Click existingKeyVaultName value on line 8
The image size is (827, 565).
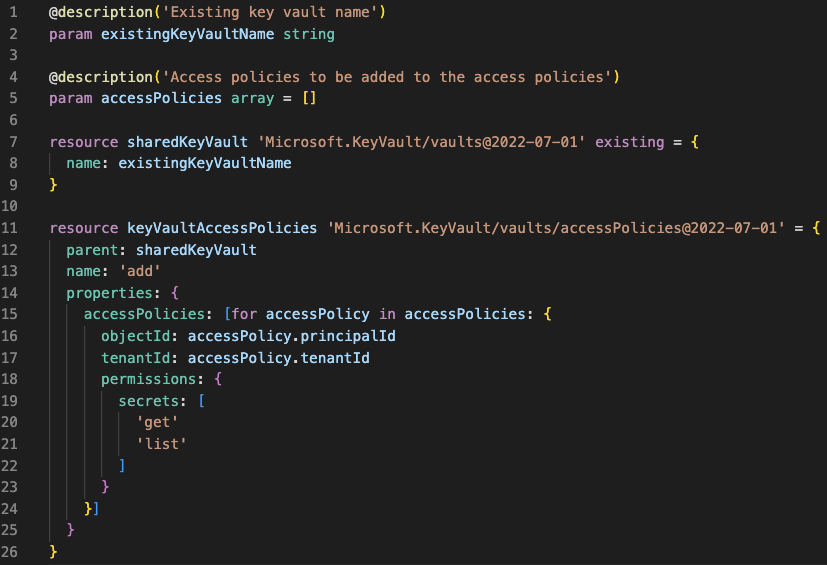[205, 163]
